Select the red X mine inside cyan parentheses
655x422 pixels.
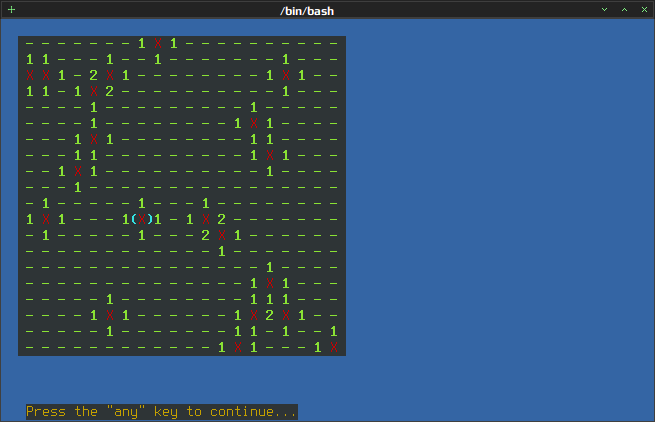pyautogui.click(x=142, y=219)
